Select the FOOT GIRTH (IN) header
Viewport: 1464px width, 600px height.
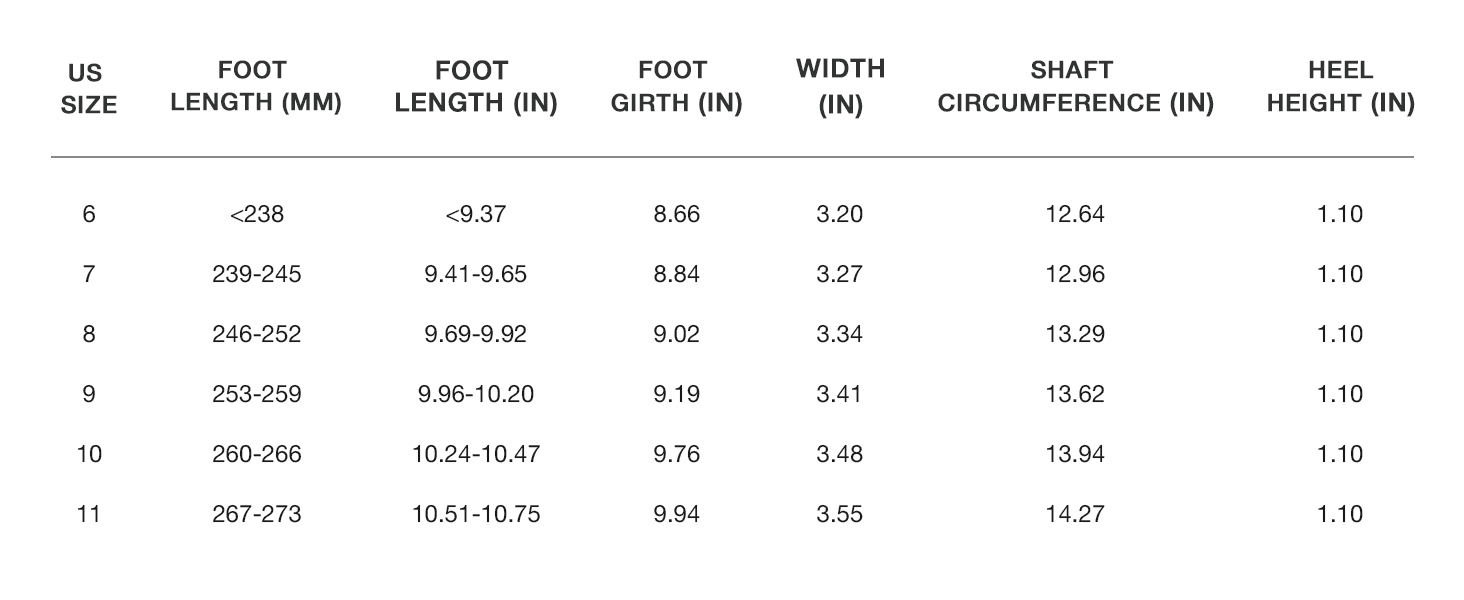[x=676, y=87]
